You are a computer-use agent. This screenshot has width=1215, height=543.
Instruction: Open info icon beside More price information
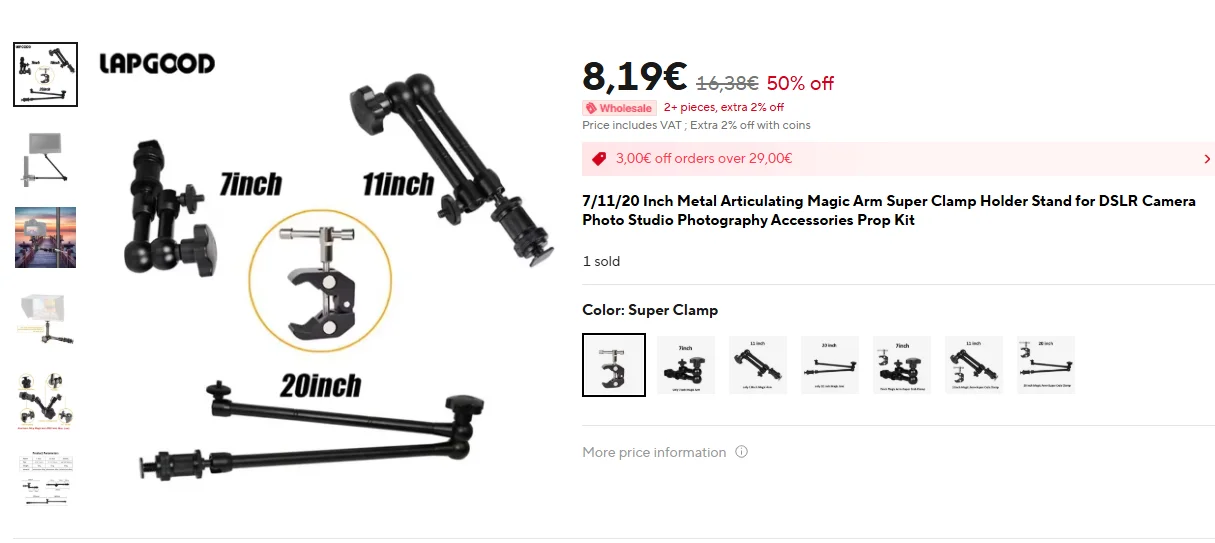click(x=741, y=452)
